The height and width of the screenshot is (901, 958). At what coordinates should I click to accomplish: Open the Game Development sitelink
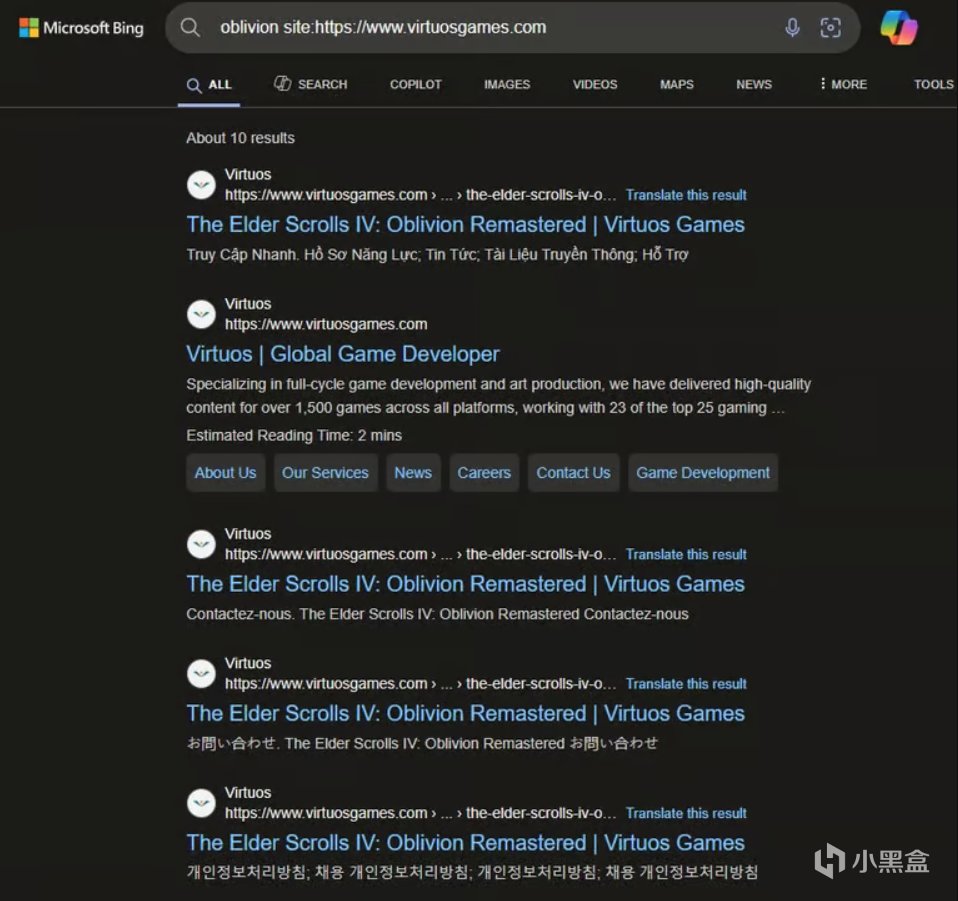point(703,473)
